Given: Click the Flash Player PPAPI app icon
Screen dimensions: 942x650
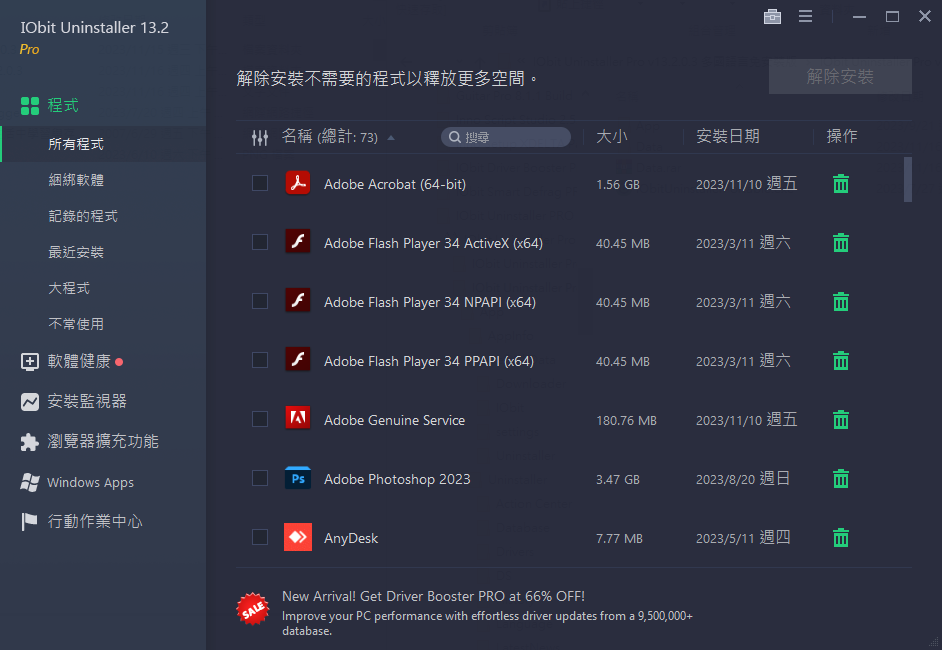Looking at the screenshot, I should [x=297, y=360].
